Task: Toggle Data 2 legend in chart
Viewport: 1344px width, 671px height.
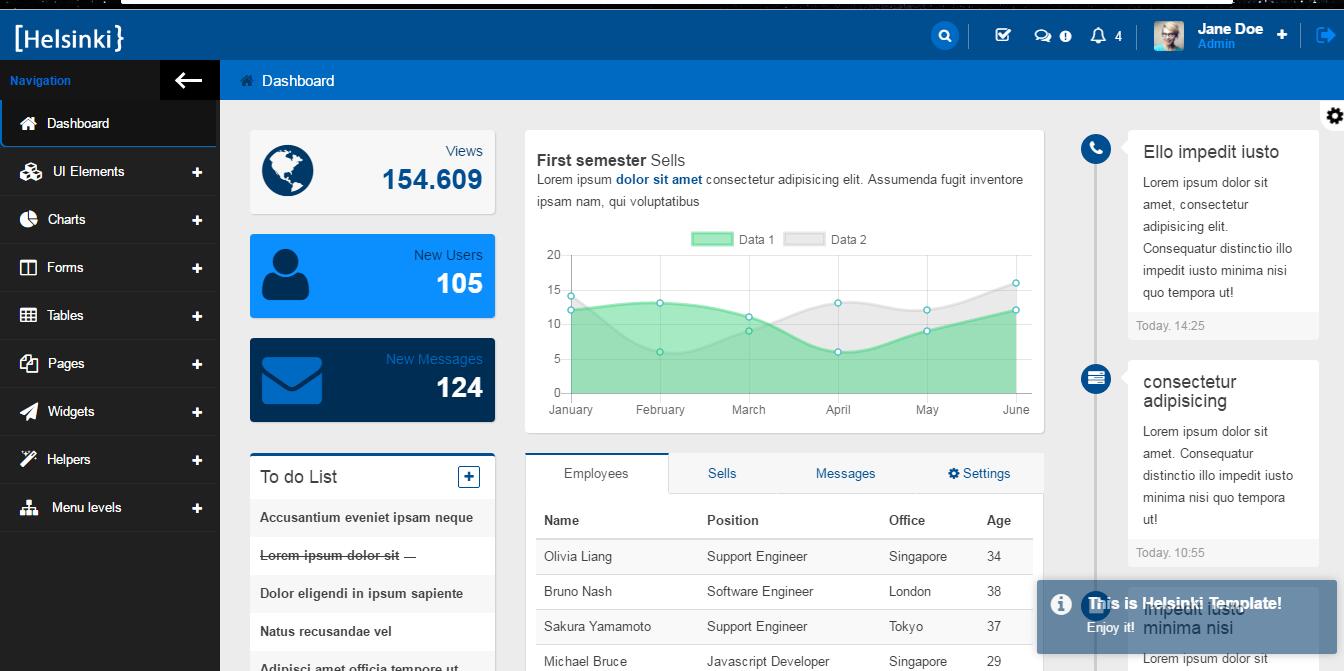Action: (x=825, y=239)
